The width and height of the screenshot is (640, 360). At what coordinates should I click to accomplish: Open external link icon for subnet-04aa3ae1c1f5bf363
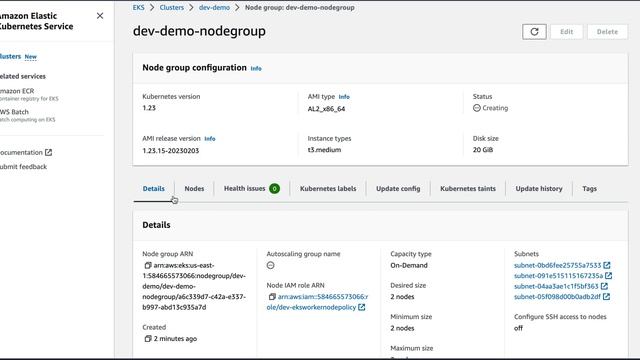tap(604, 286)
